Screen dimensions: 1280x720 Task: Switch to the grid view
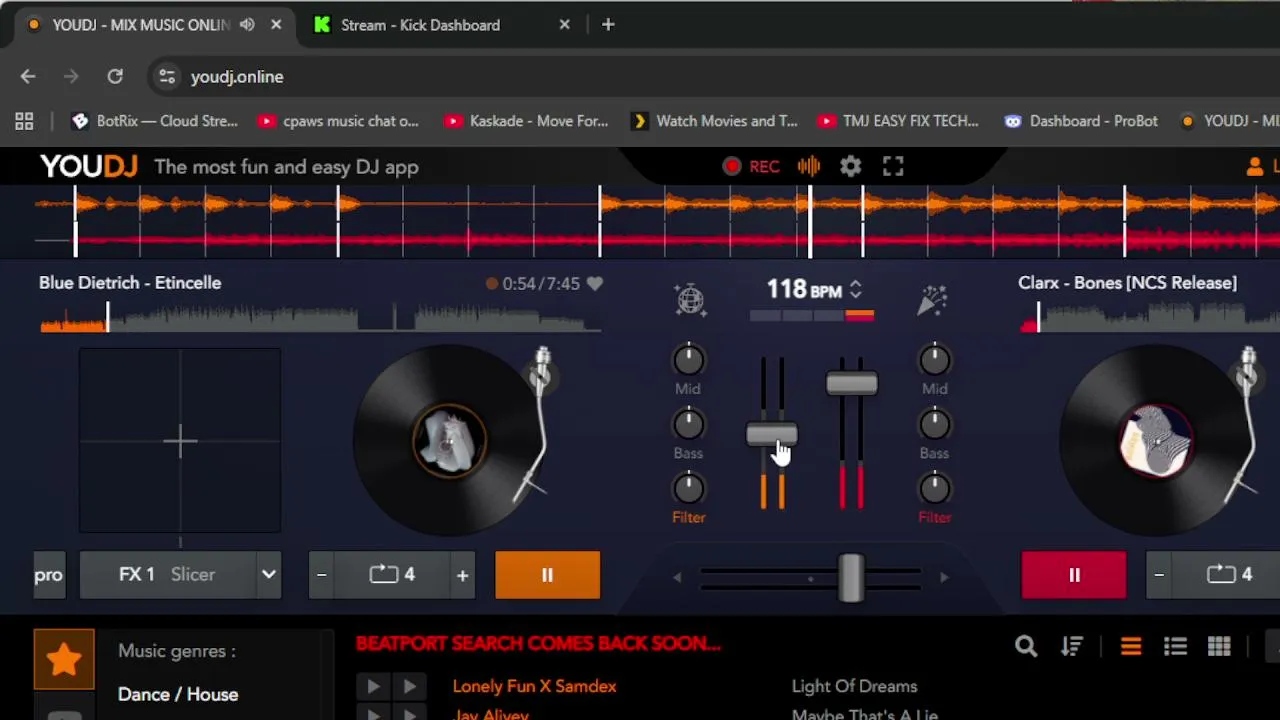1219,647
